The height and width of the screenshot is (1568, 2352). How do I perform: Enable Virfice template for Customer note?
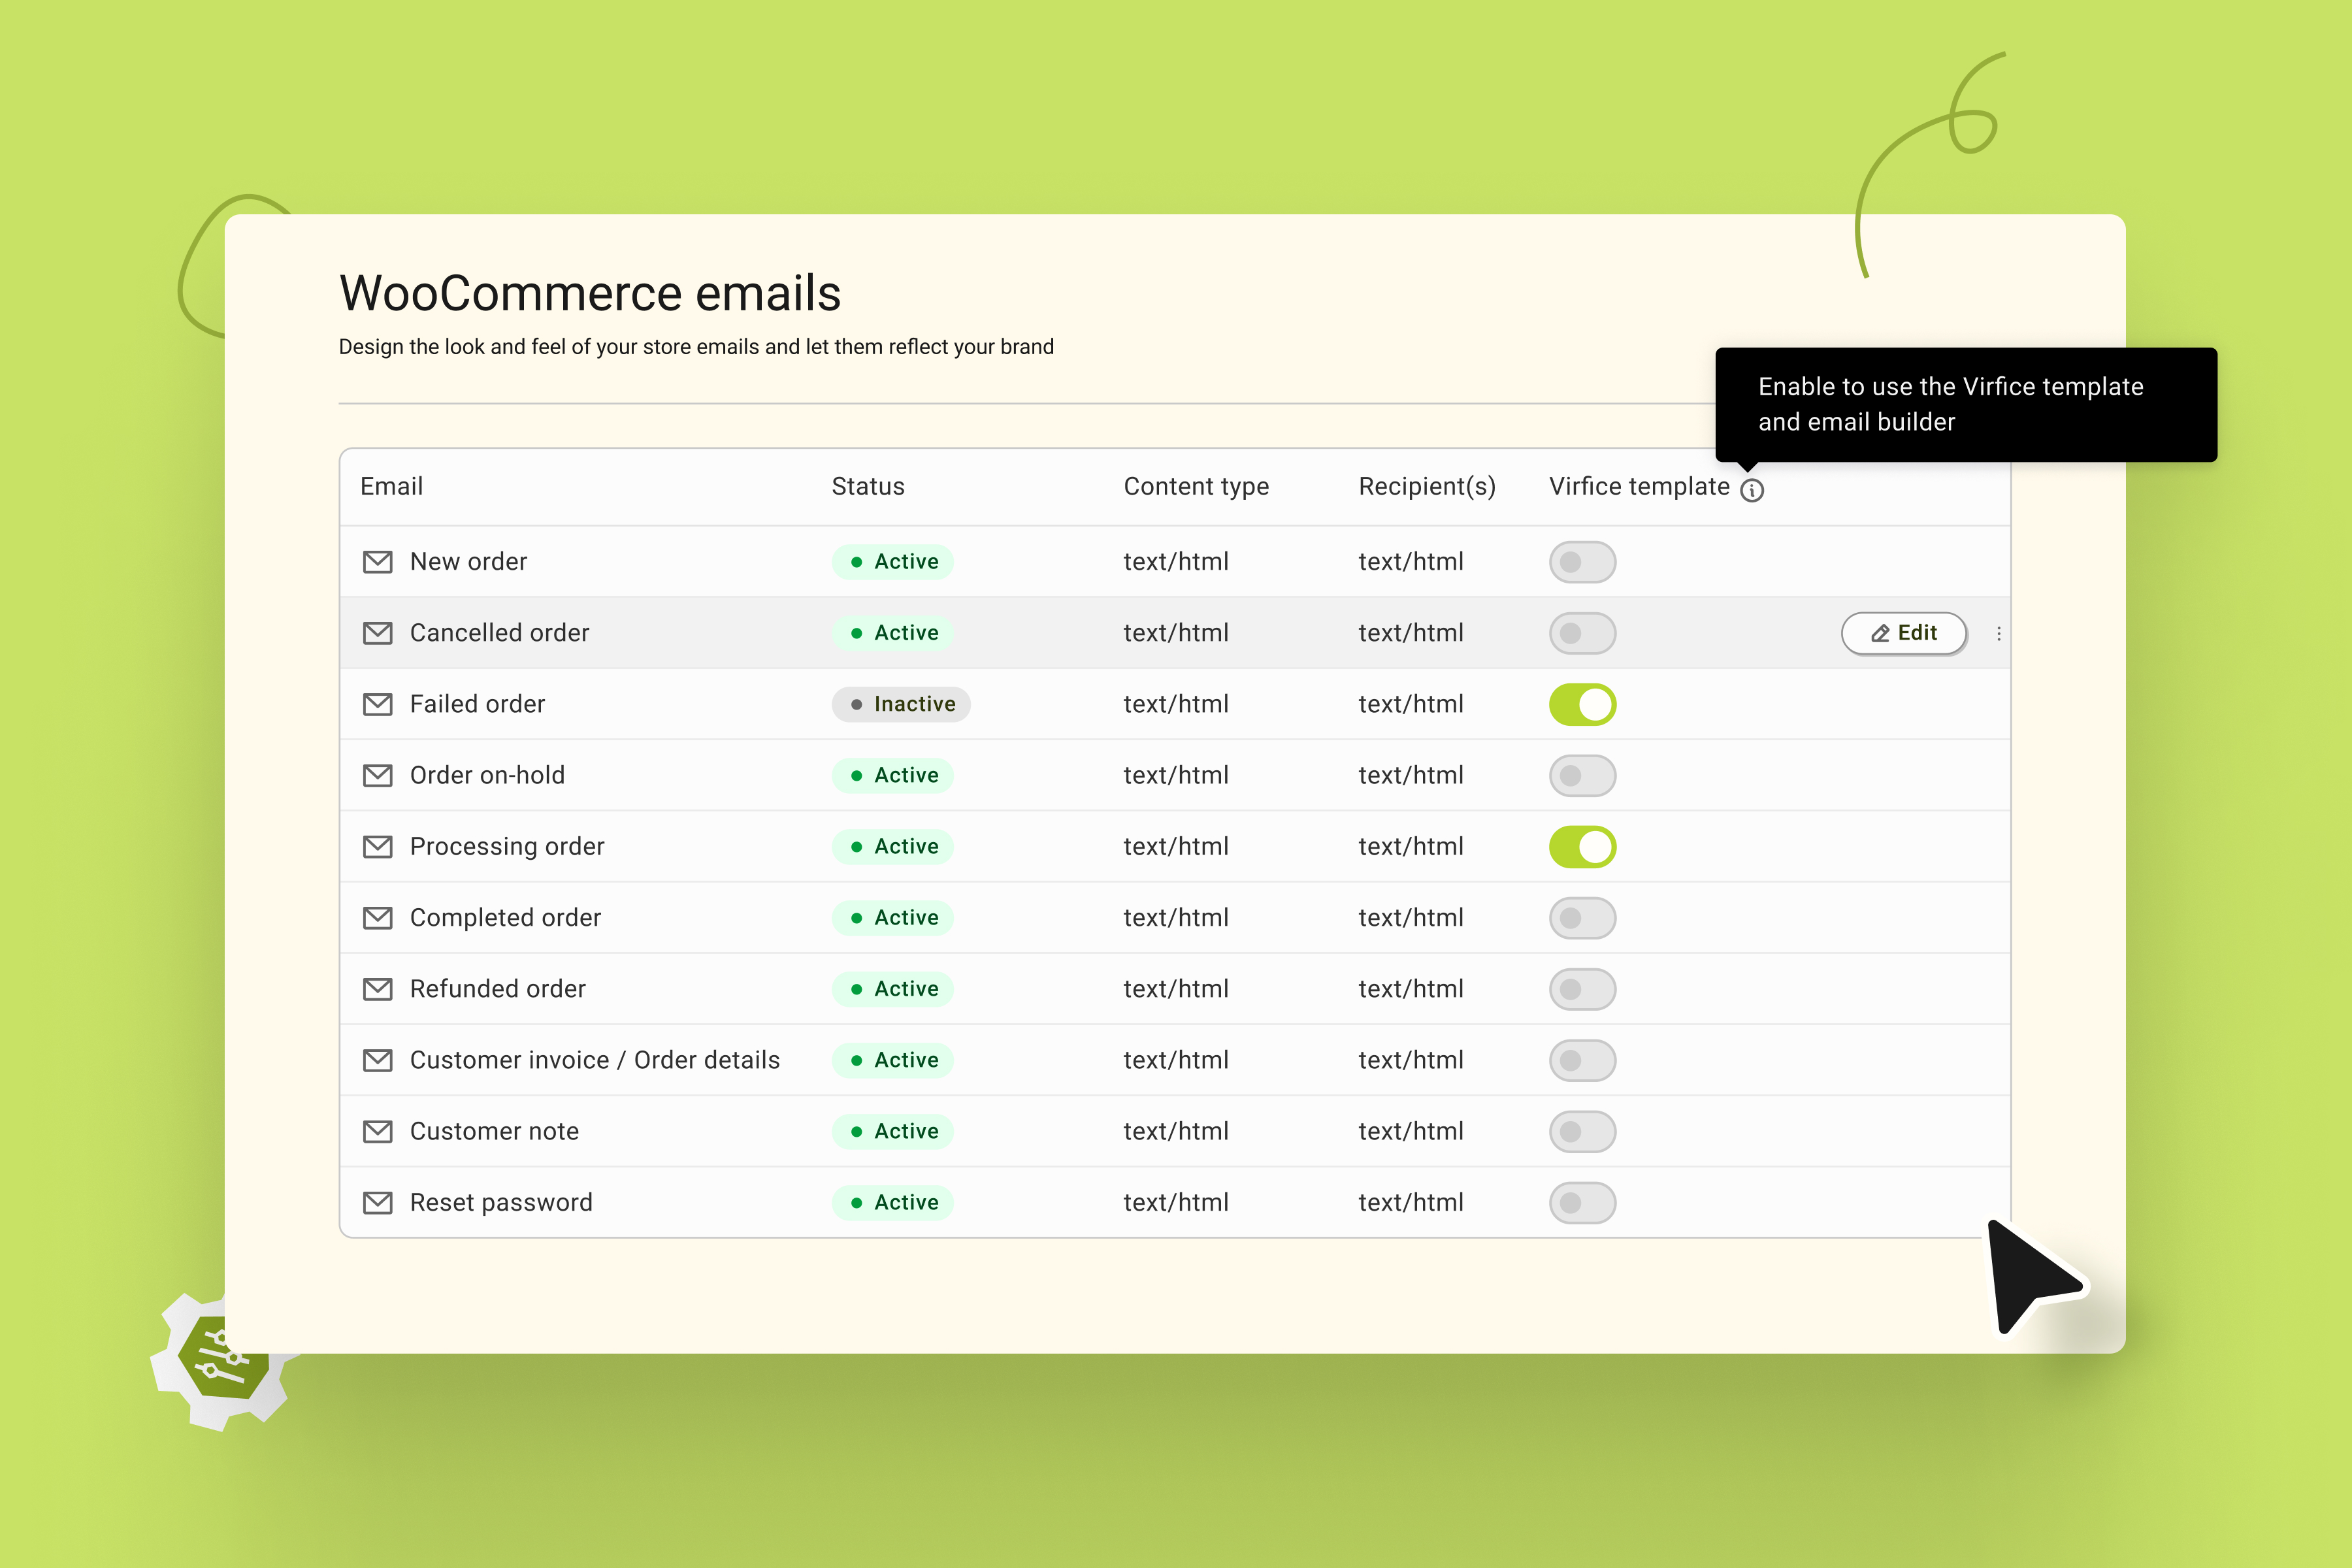click(1582, 1131)
